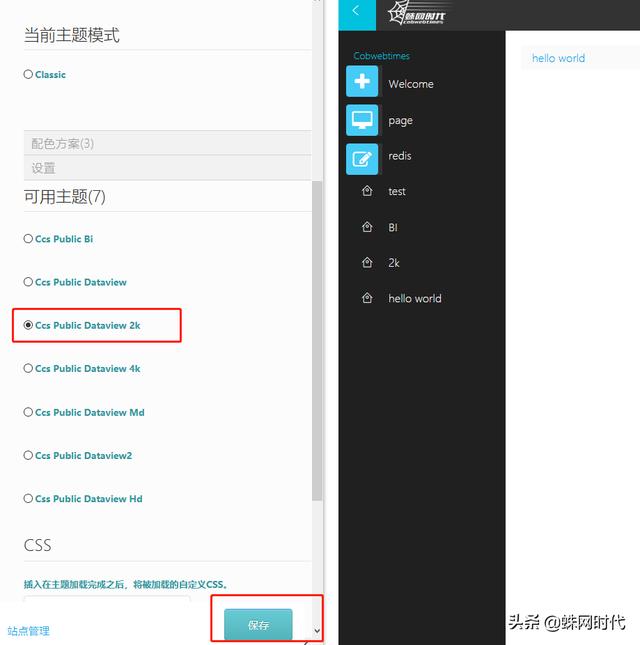This screenshot has width=640, height=645.
Task: Click the edit icon beside redis
Action: pos(362,159)
